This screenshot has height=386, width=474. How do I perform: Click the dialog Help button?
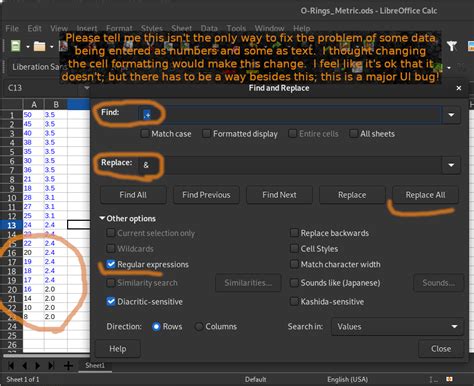pyautogui.click(x=118, y=349)
